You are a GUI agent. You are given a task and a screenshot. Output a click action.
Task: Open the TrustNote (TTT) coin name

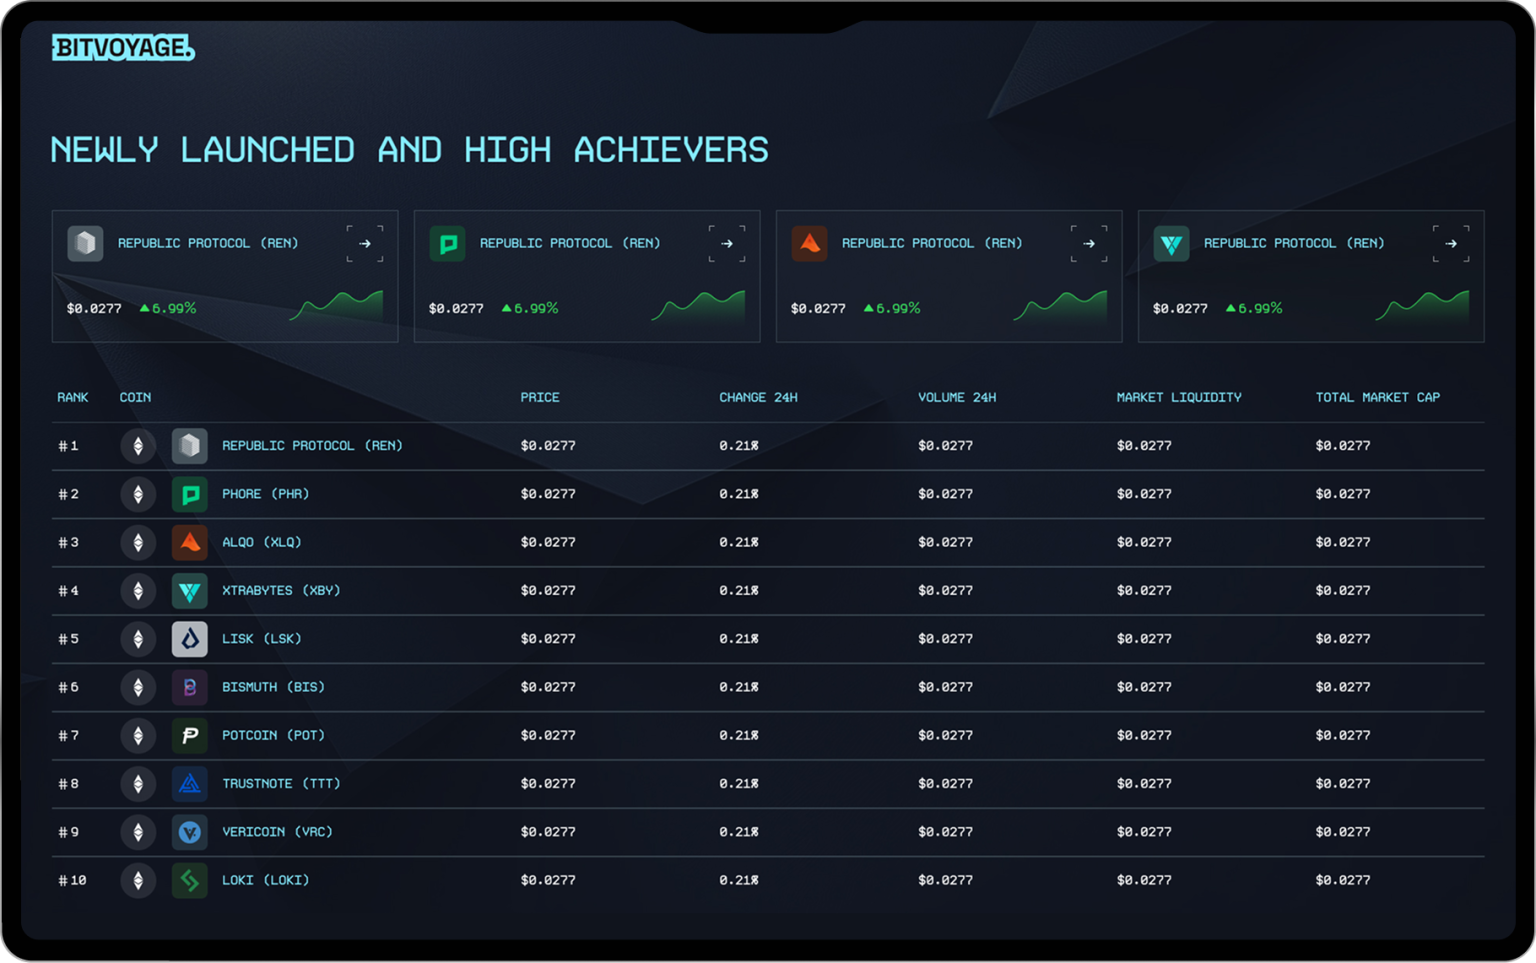[x=281, y=784]
